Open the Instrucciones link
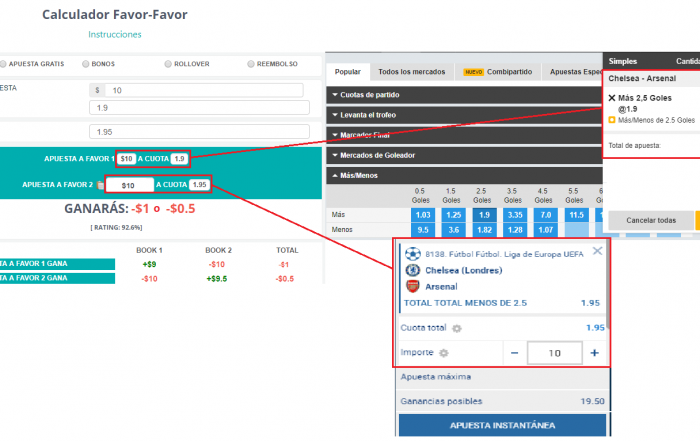Image resolution: width=700 pixels, height=441 pixels. pyautogui.click(x=115, y=34)
